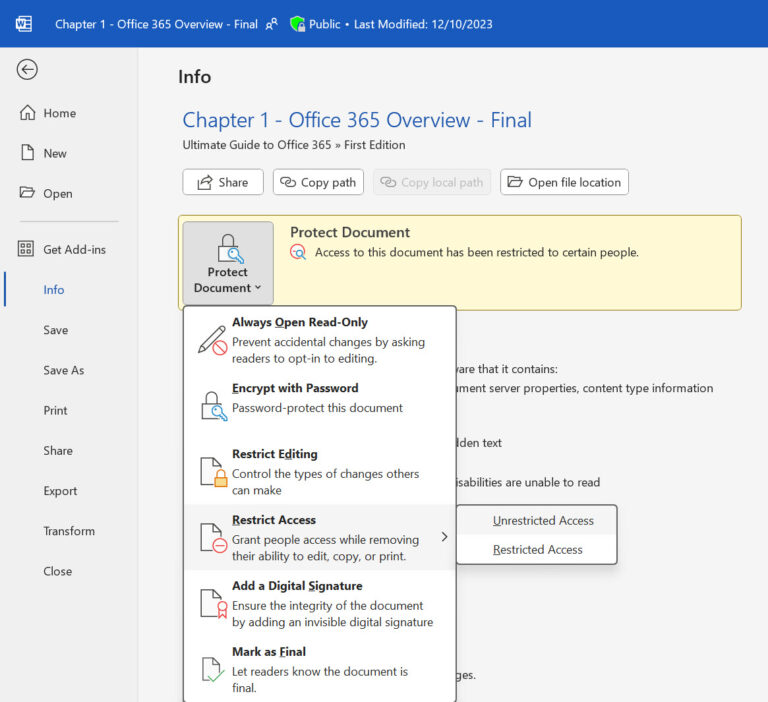Click the lock and key Protect Document icon

[x=229, y=249]
